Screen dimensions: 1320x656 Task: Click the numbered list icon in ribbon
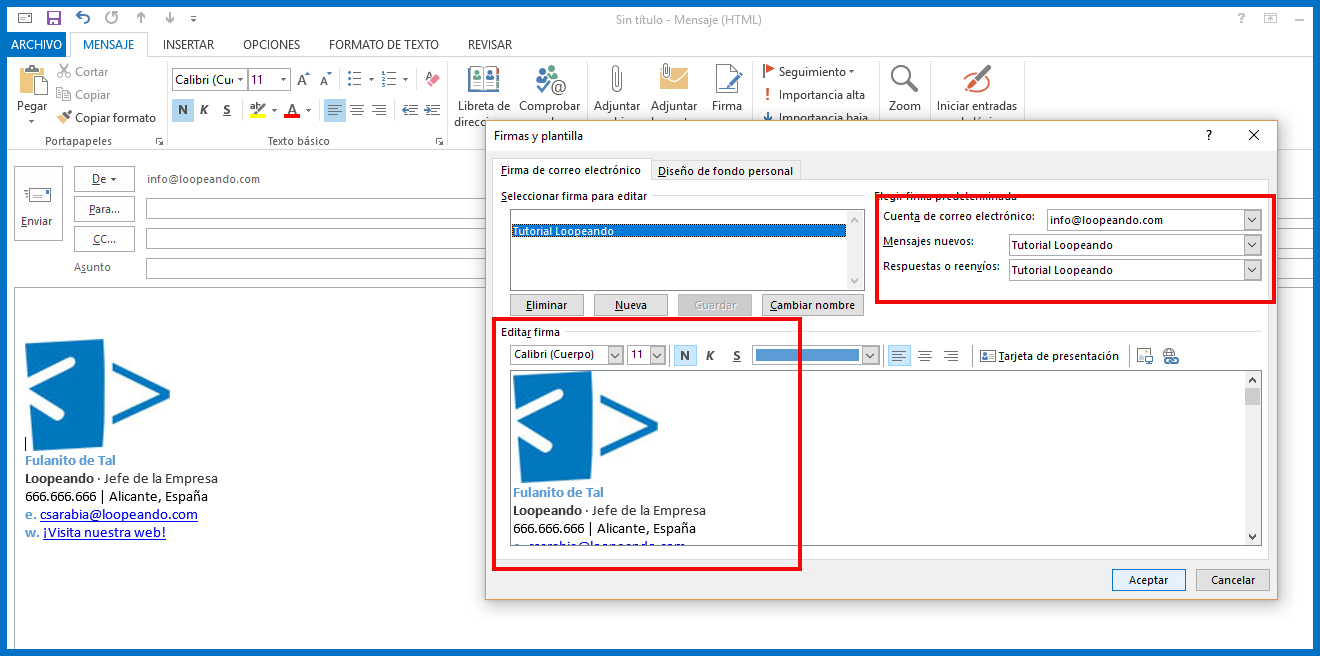pyautogui.click(x=388, y=80)
